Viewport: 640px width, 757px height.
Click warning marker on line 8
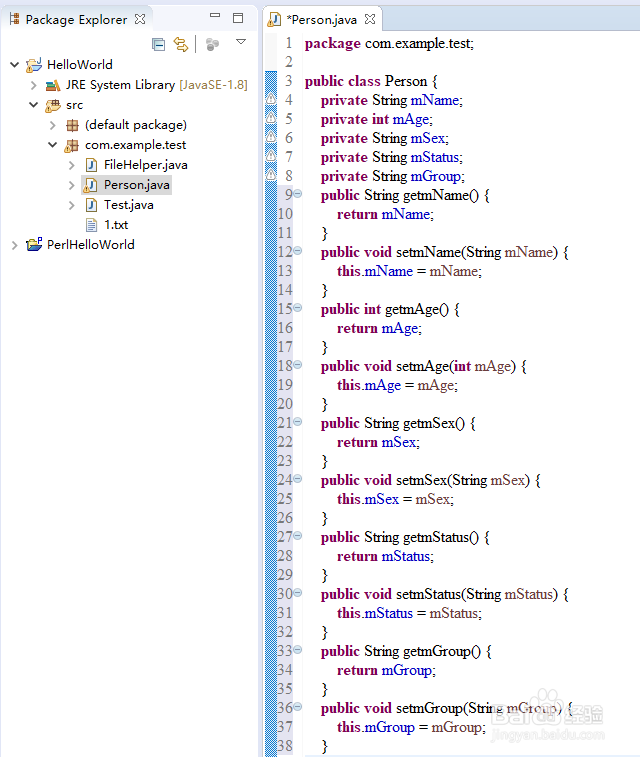tap(271, 174)
